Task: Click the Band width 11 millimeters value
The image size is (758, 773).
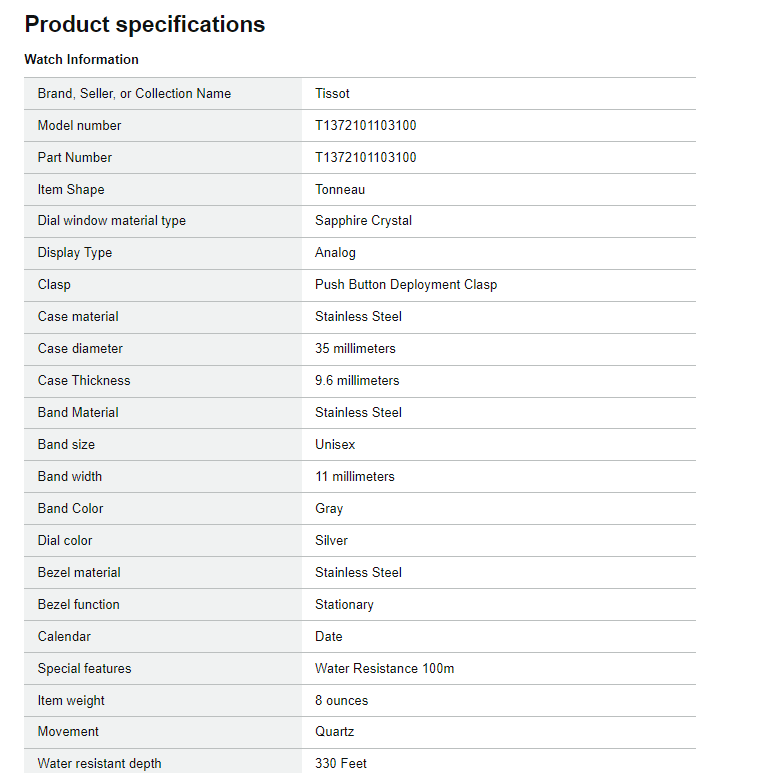Action: 354,477
